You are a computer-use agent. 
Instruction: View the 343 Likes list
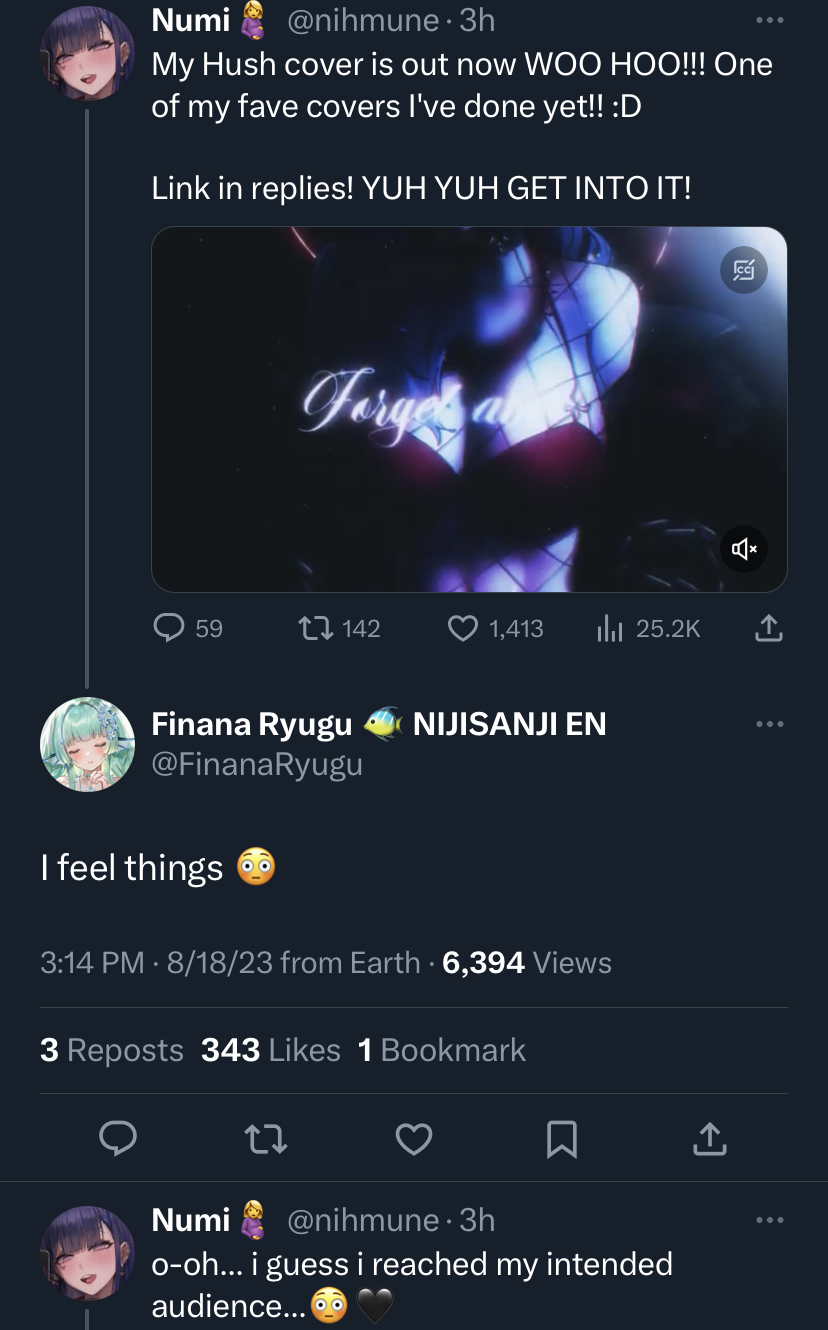click(x=270, y=1050)
